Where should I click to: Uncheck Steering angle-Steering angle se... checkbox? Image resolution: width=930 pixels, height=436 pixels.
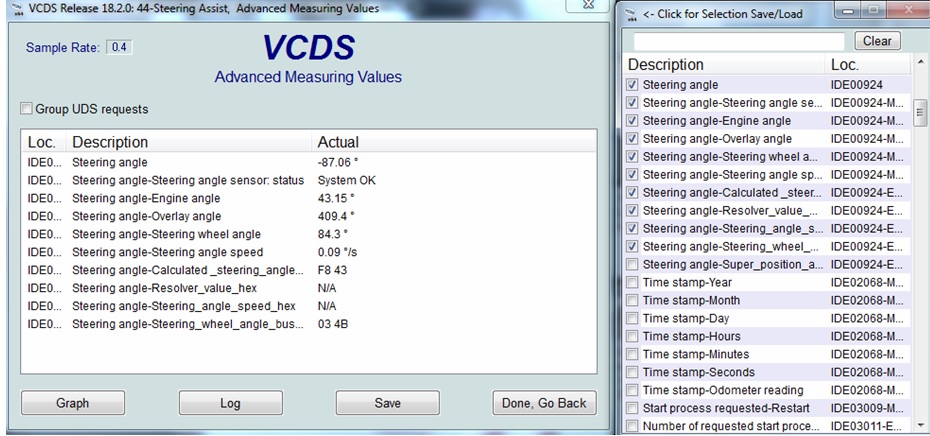pyautogui.click(x=632, y=103)
